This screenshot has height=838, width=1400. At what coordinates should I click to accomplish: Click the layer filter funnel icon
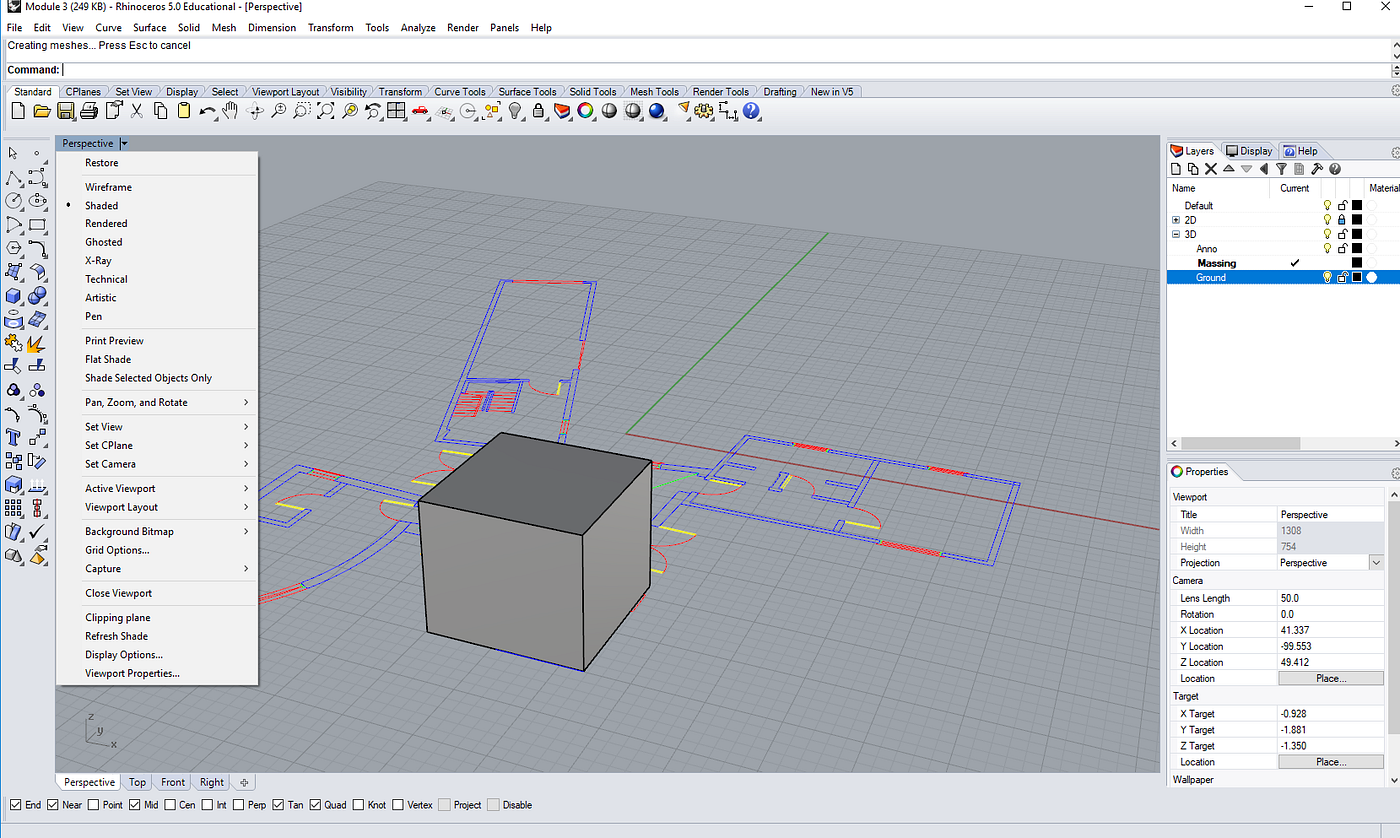click(x=1281, y=169)
